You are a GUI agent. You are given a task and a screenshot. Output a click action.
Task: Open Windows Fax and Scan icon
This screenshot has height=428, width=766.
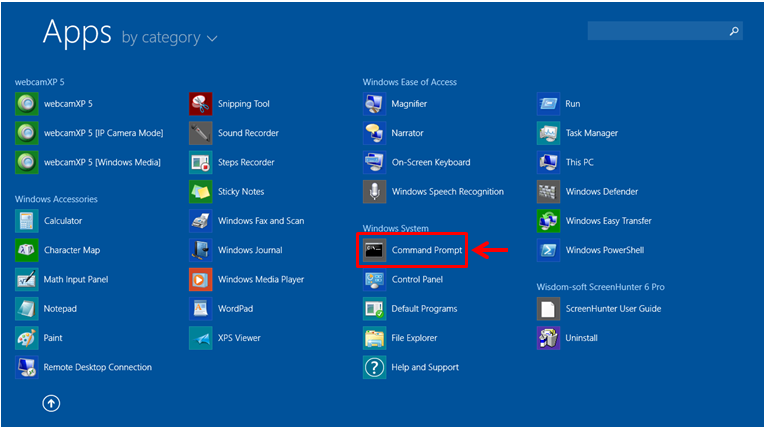201,221
